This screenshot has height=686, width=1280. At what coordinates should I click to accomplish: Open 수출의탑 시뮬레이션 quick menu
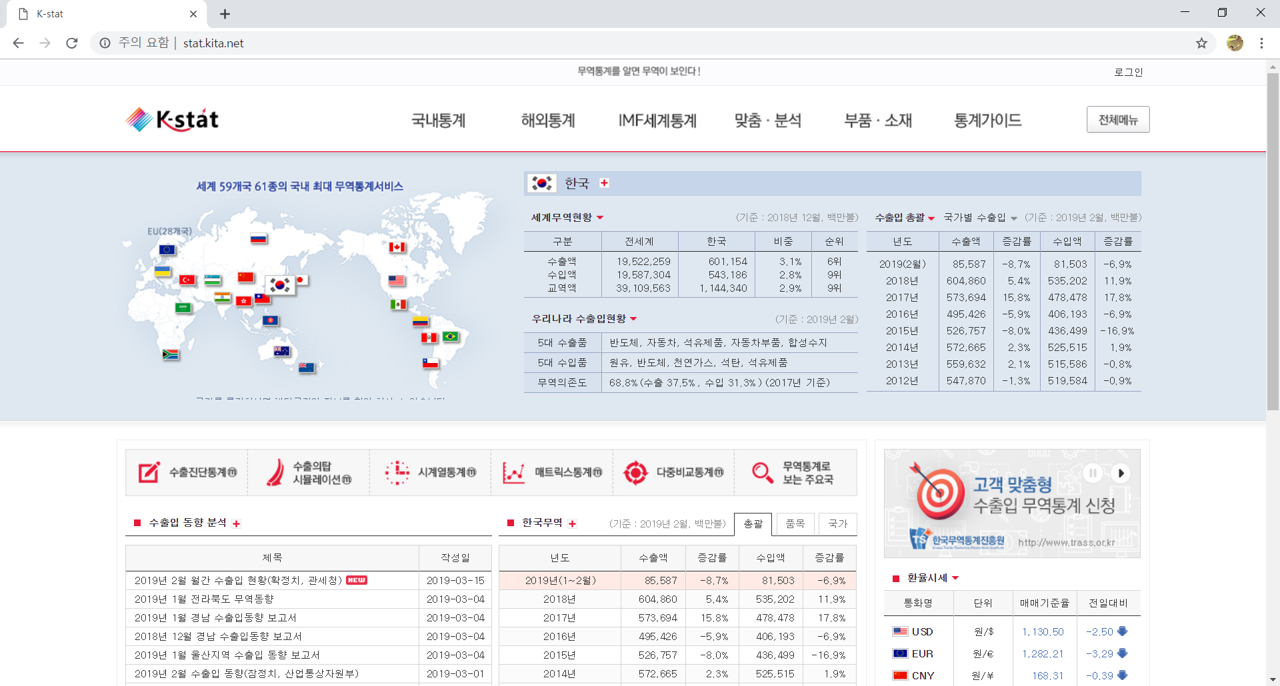(308, 473)
